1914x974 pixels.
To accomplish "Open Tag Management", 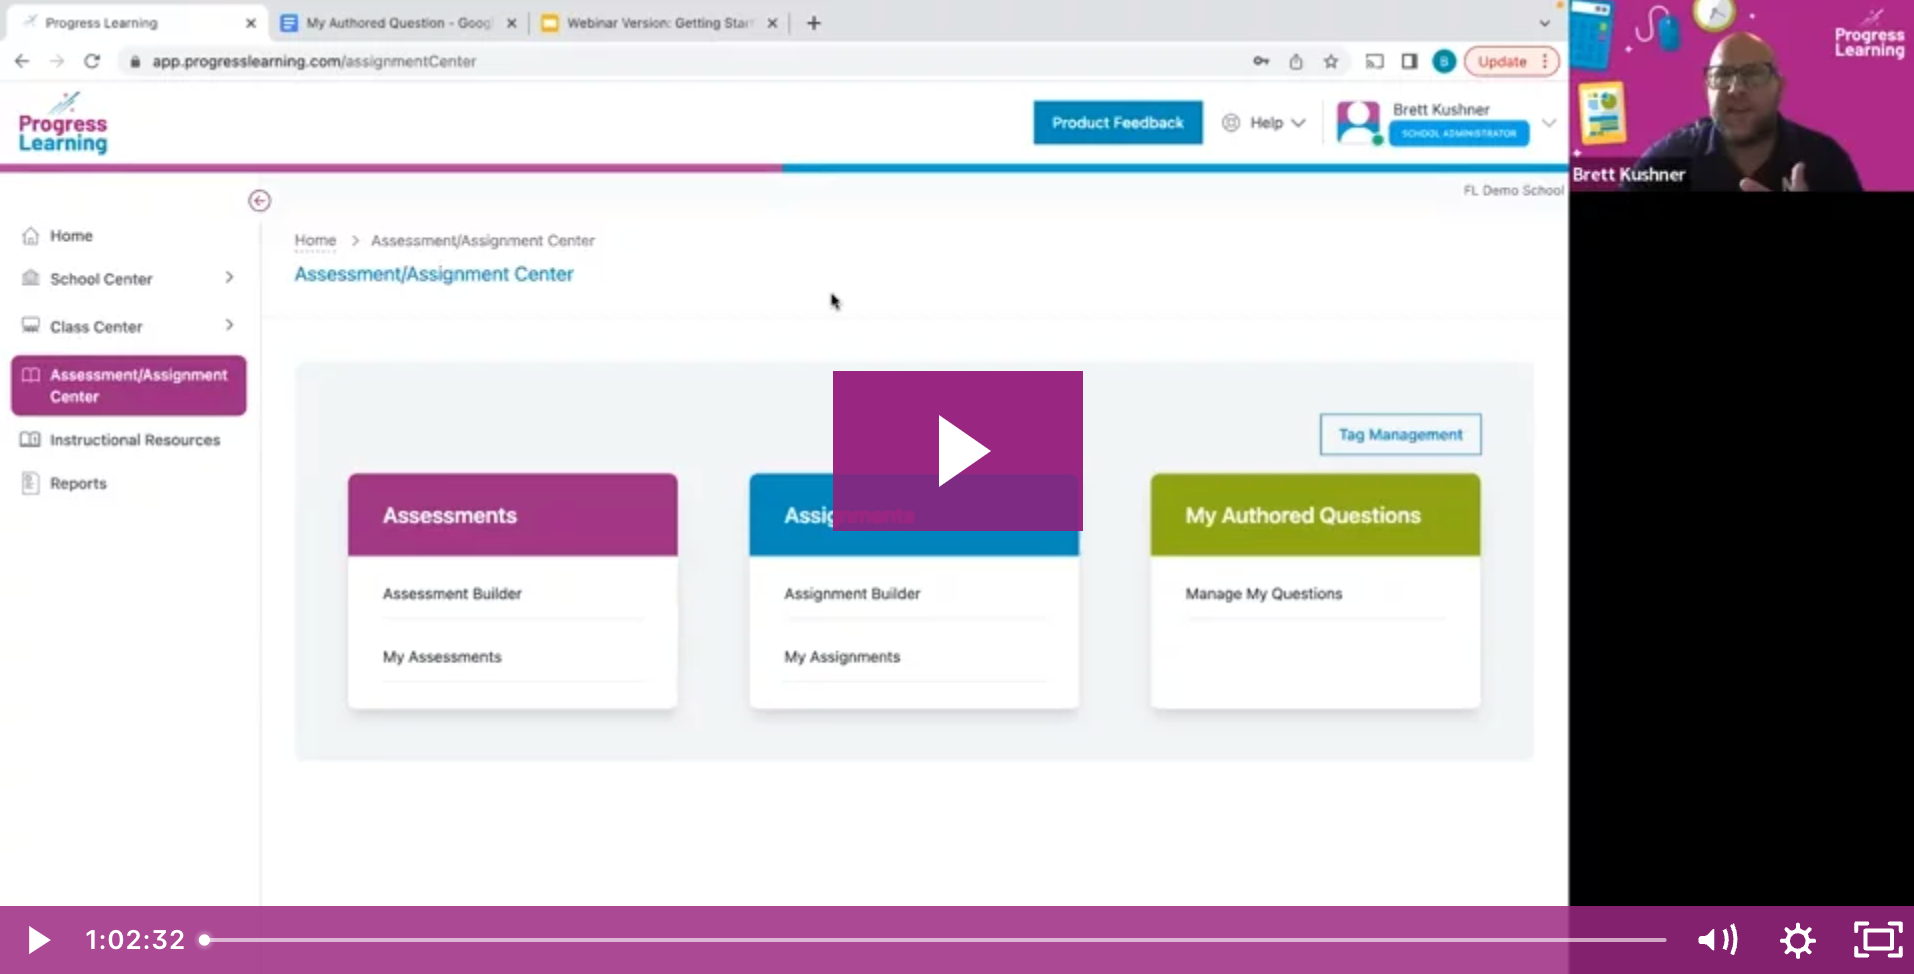I will (x=1399, y=434).
